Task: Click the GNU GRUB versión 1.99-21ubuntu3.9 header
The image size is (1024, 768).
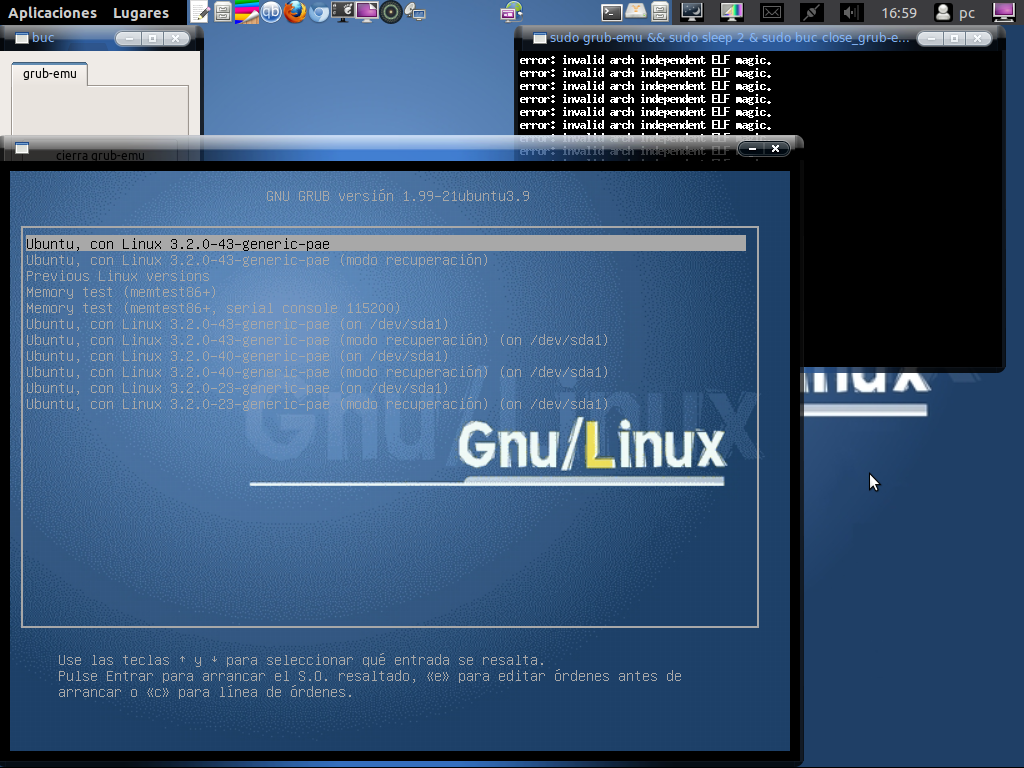Action: 398,196
